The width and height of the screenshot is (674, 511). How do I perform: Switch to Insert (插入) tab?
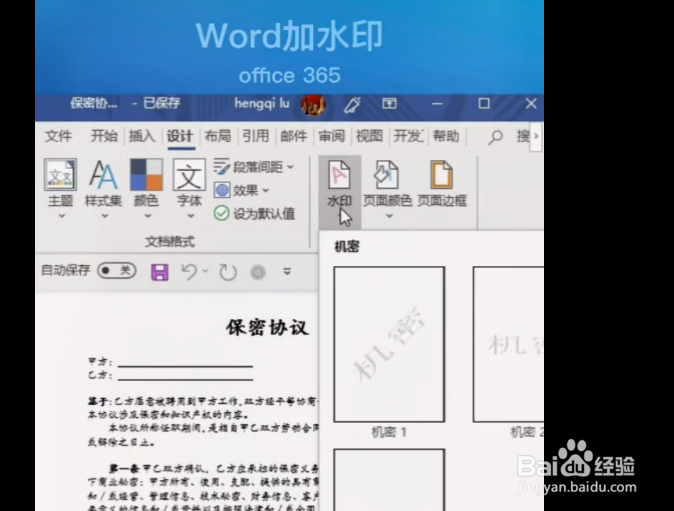[142, 136]
